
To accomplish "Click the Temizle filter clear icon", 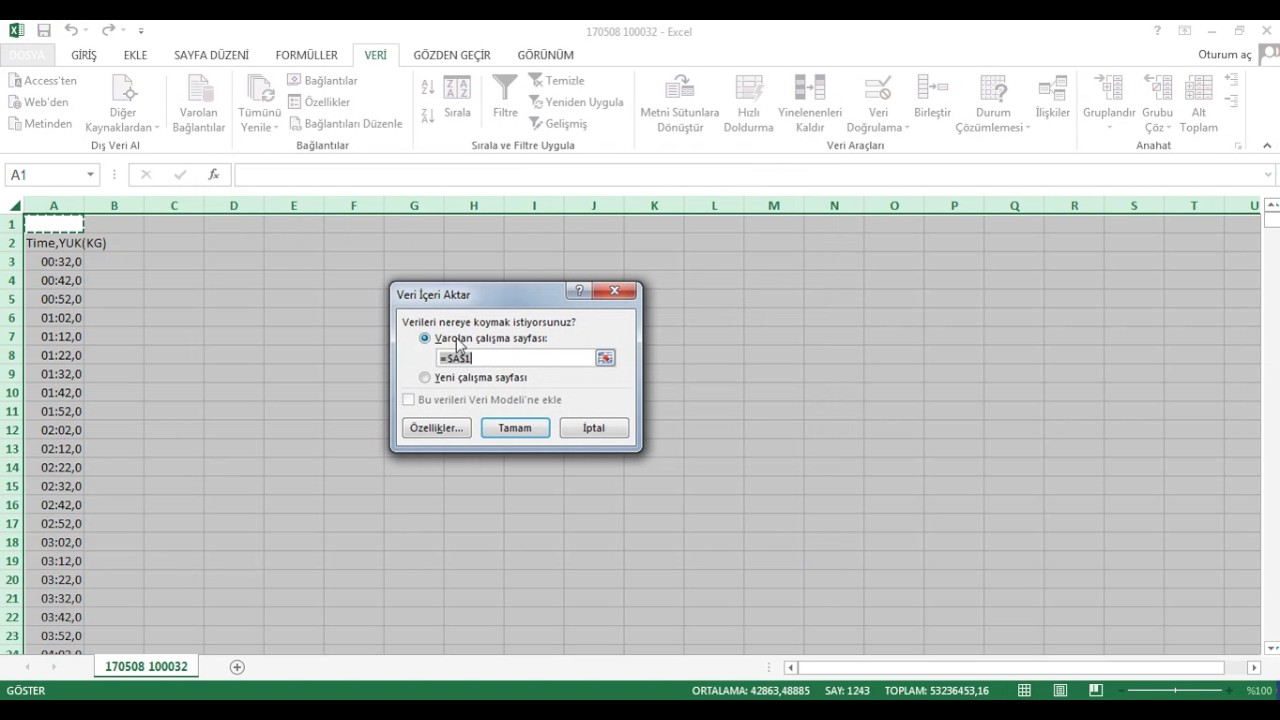I will 536,80.
